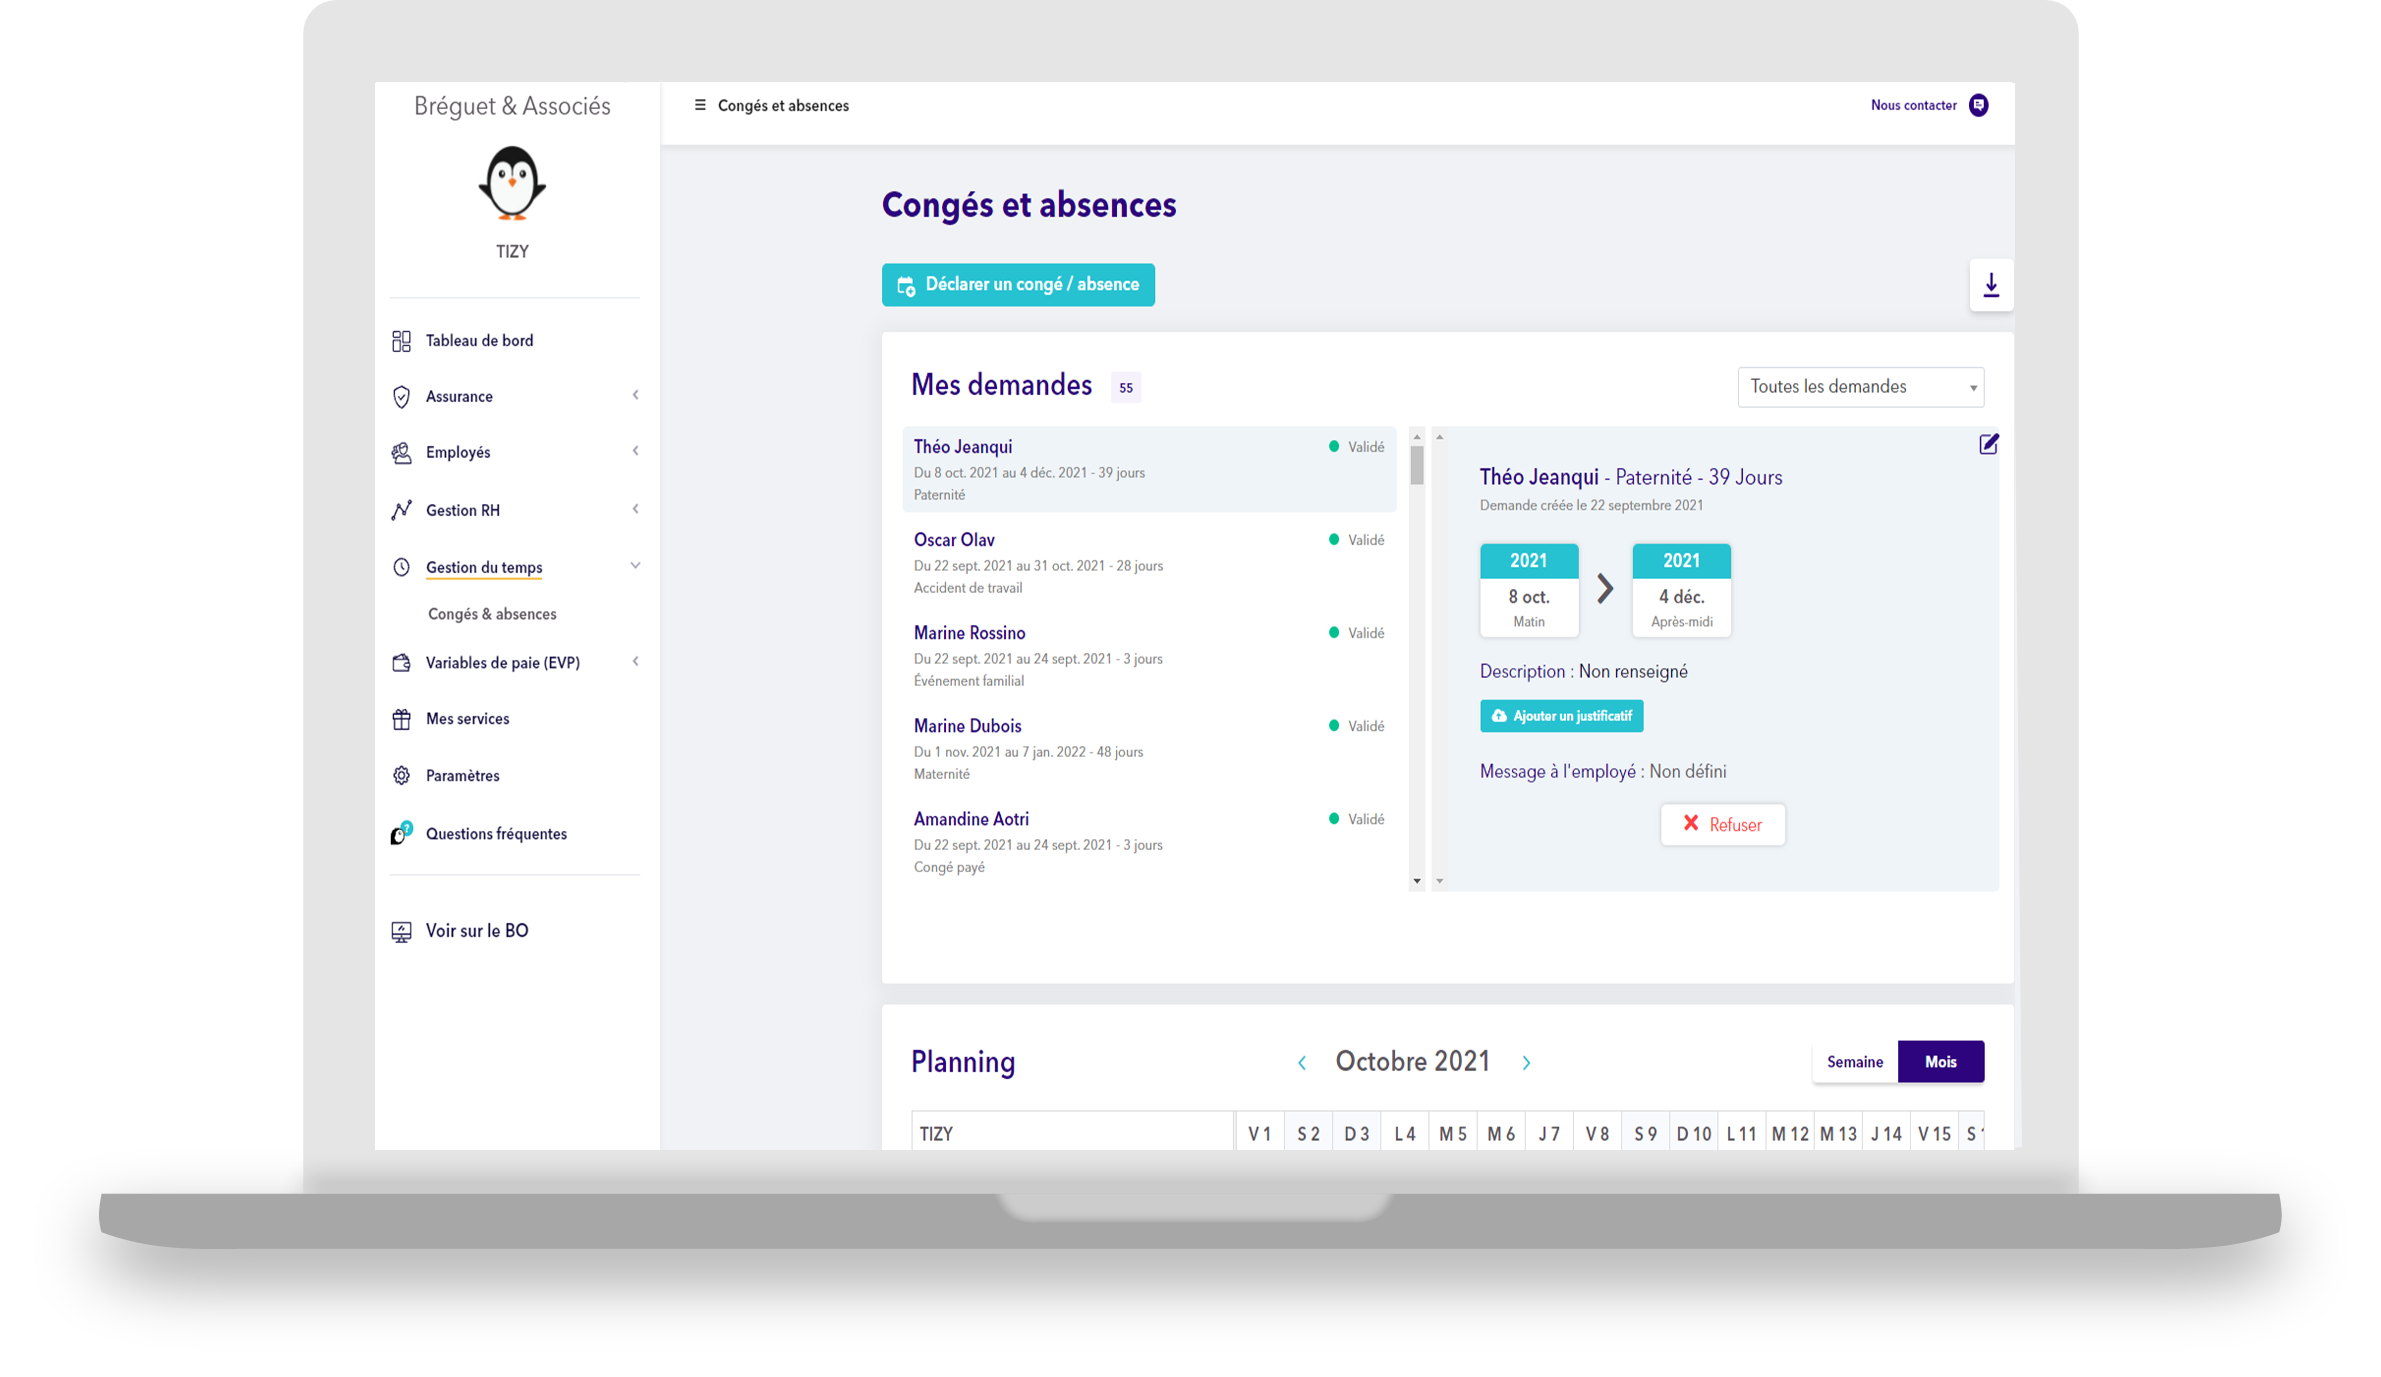
Task: Click 'Déclarer un congé / absence' button
Action: coord(1018,284)
